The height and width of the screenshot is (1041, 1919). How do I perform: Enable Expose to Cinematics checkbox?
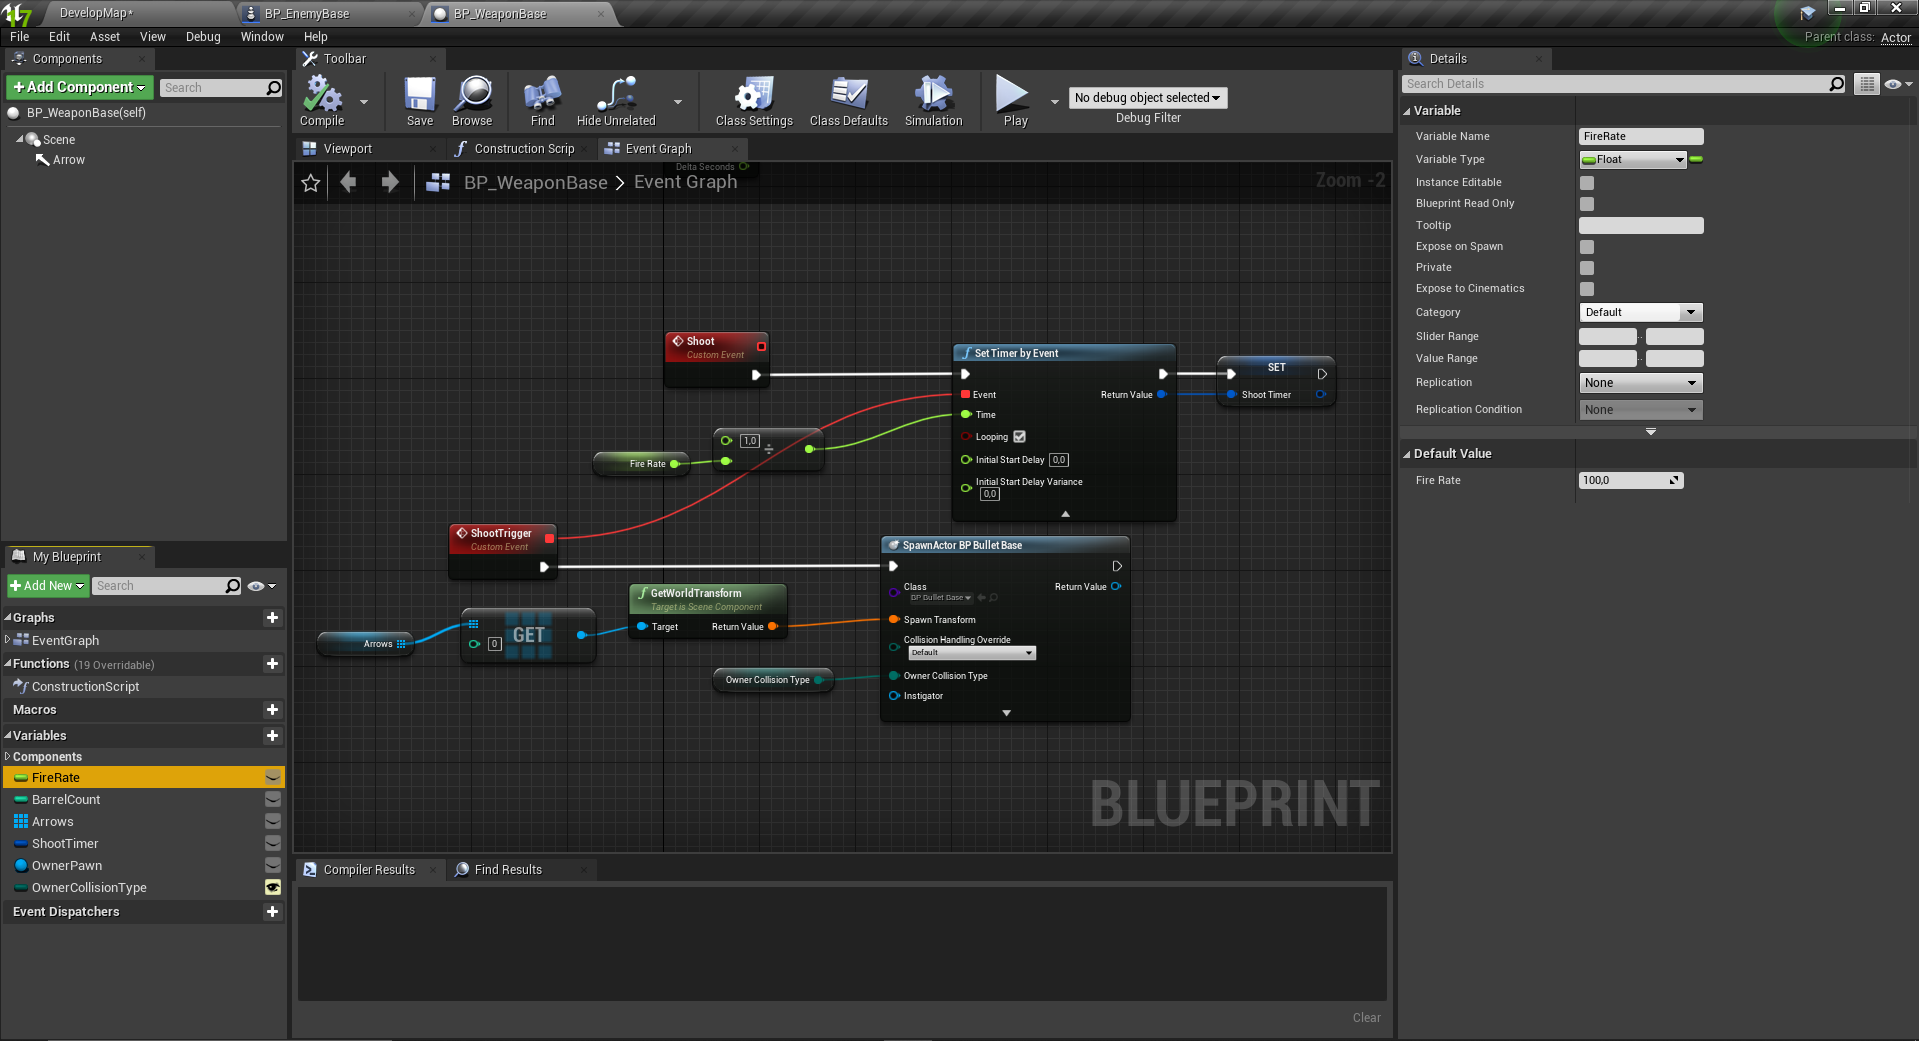click(x=1587, y=289)
